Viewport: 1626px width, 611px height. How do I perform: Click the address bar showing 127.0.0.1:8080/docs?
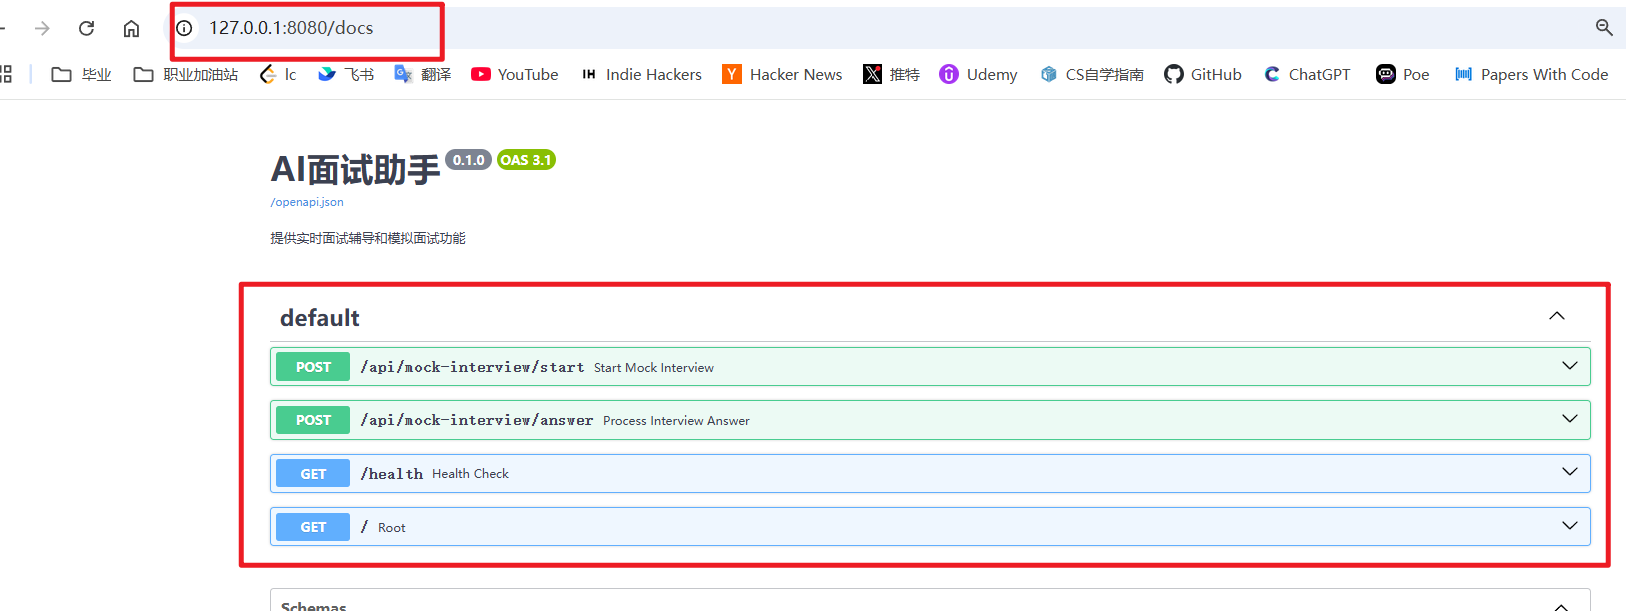click(x=291, y=28)
